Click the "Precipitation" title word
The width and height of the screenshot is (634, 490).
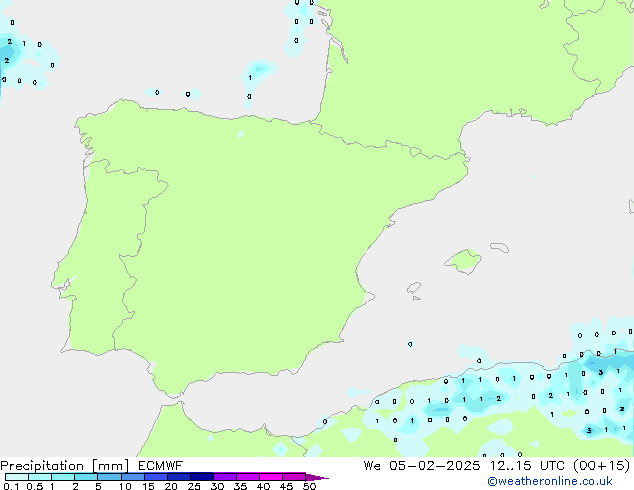pos(42,466)
